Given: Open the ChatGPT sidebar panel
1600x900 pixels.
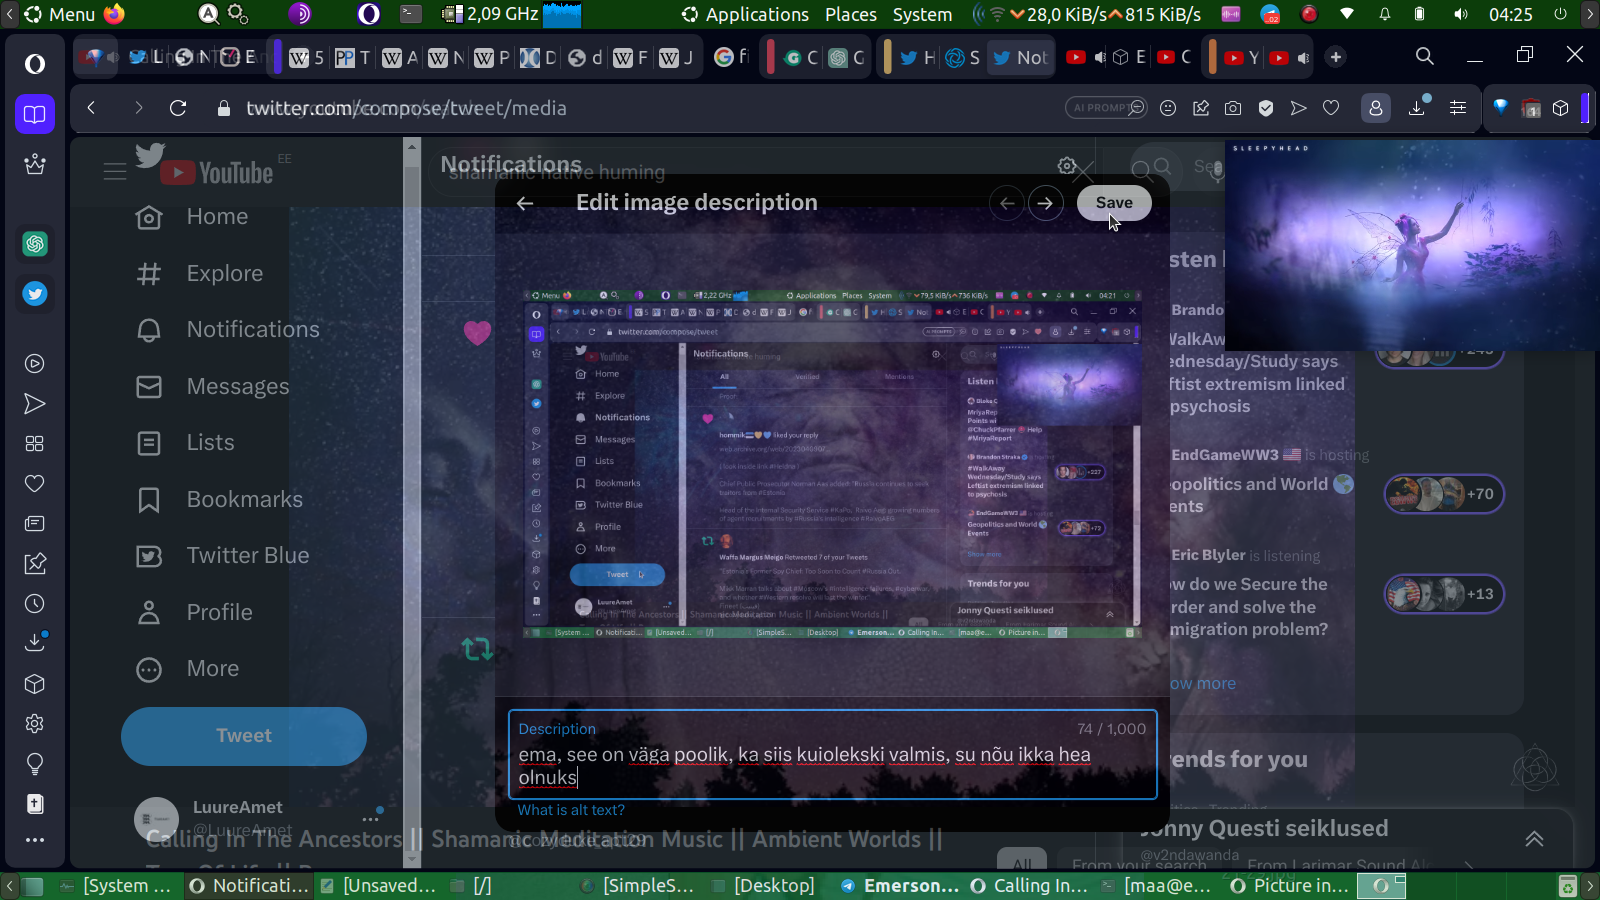Looking at the screenshot, I should (35, 244).
